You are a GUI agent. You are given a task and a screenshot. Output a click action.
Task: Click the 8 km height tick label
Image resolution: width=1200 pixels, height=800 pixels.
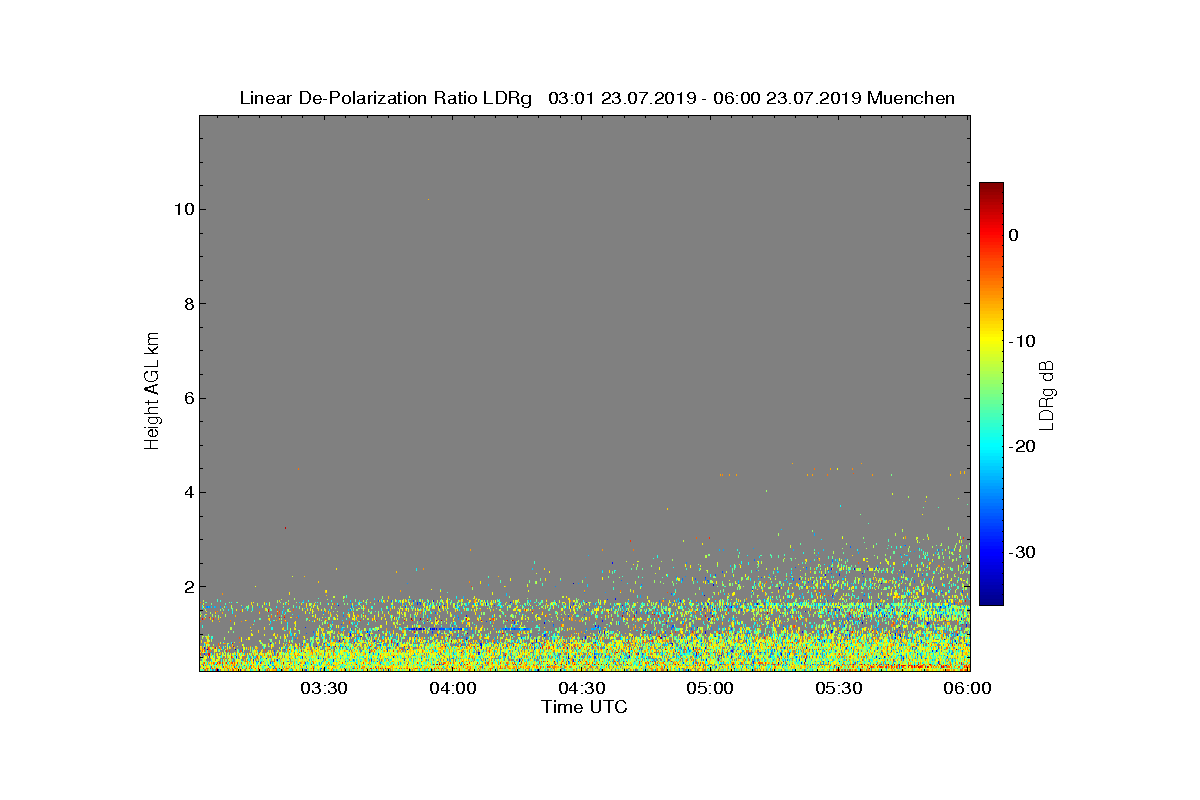[x=187, y=304]
